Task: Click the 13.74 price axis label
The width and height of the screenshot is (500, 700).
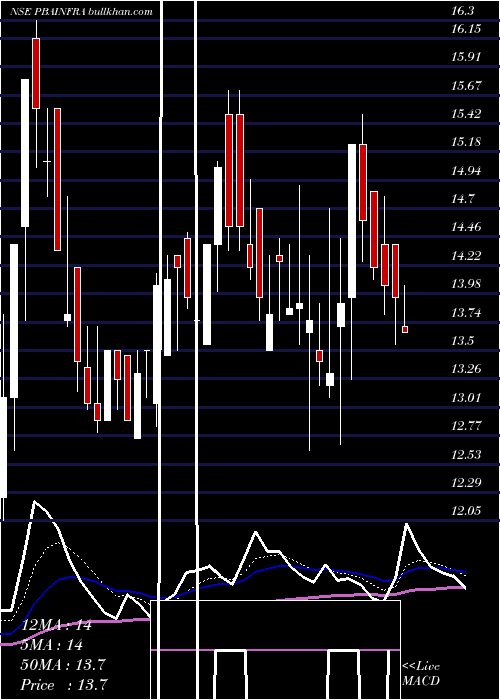Action: pos(467,312)
